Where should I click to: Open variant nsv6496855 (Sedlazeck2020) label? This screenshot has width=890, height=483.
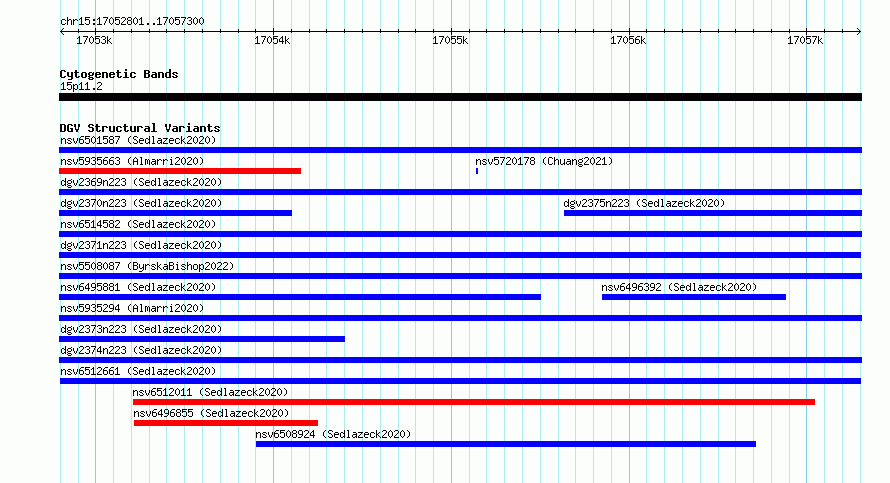tap(211, 413)
